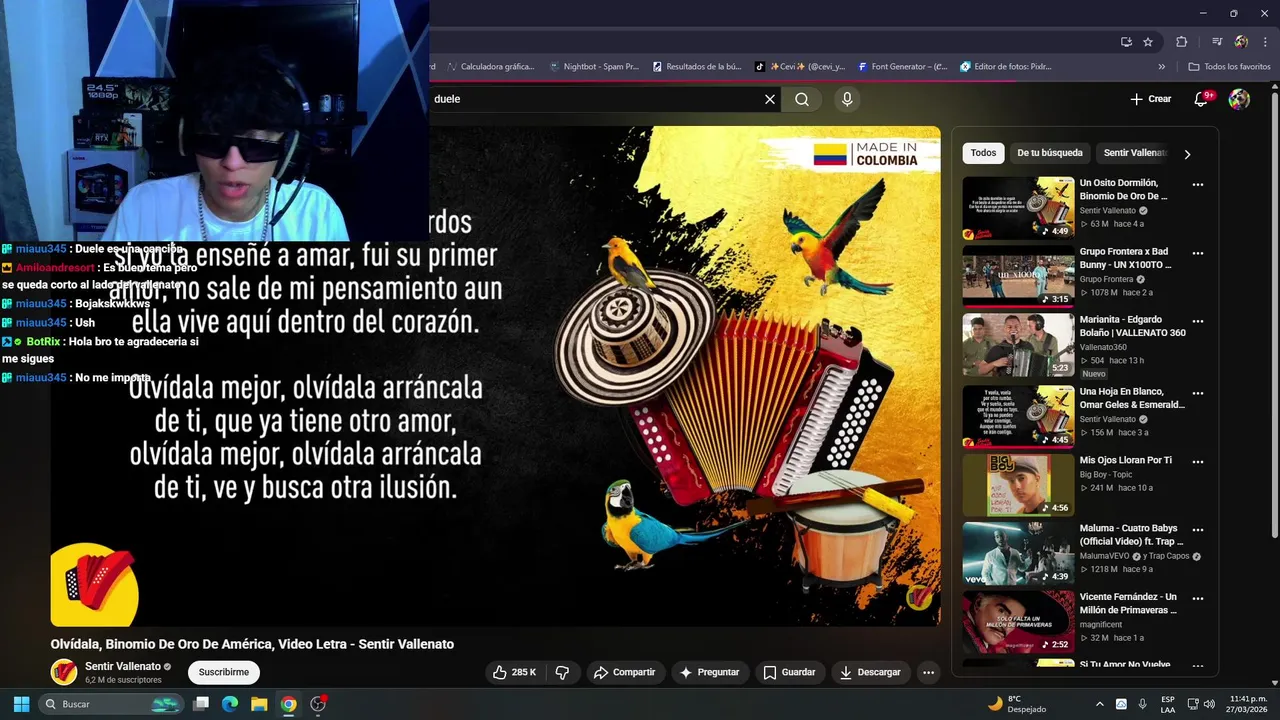Click the Sentir Vallenato channel avatar

click(64, 672)
